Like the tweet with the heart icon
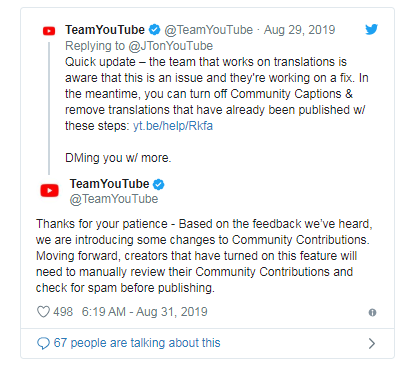This screenshot has width=419, height=369. (43, 312)
